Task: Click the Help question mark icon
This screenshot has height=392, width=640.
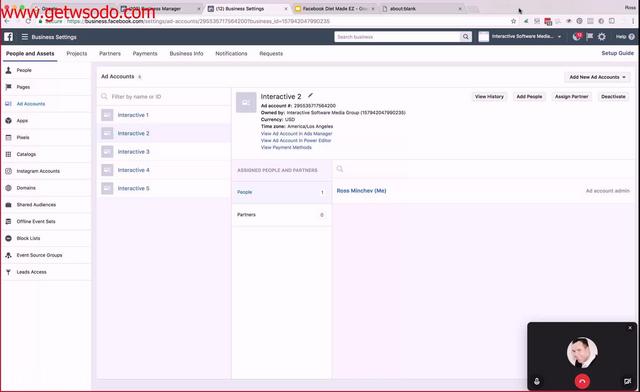Action: click(631, 37)
